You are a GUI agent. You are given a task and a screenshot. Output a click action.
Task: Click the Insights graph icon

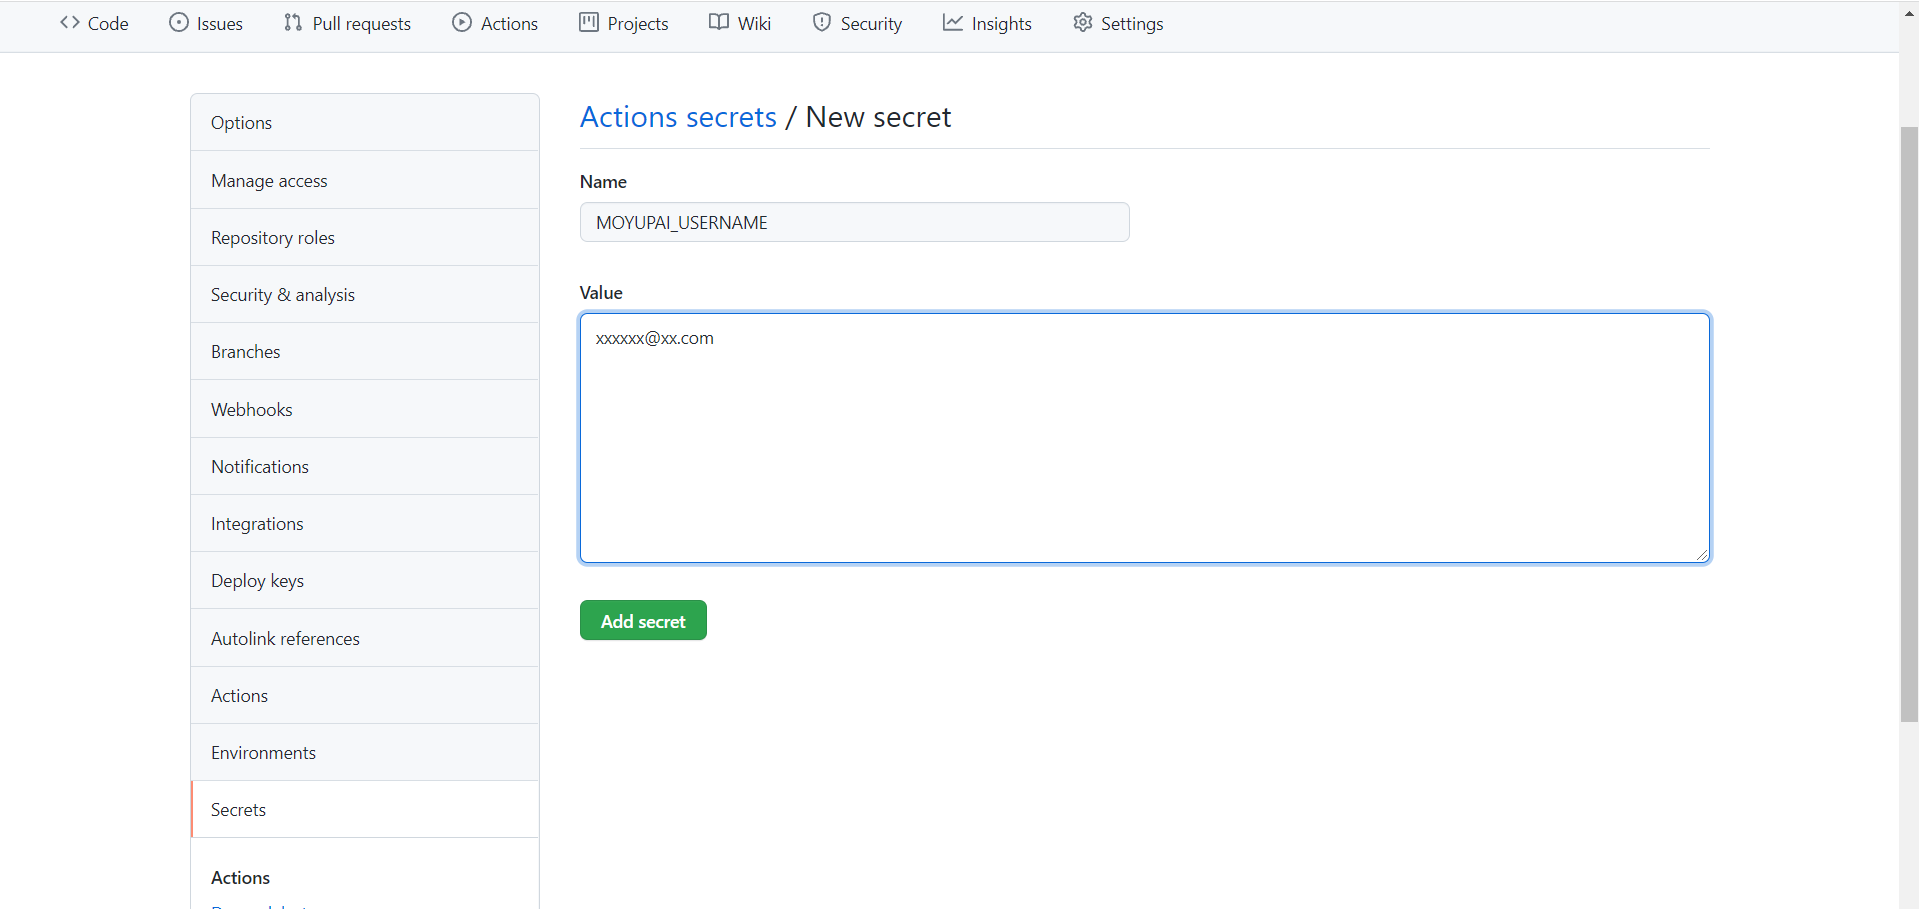coord(953,22)
